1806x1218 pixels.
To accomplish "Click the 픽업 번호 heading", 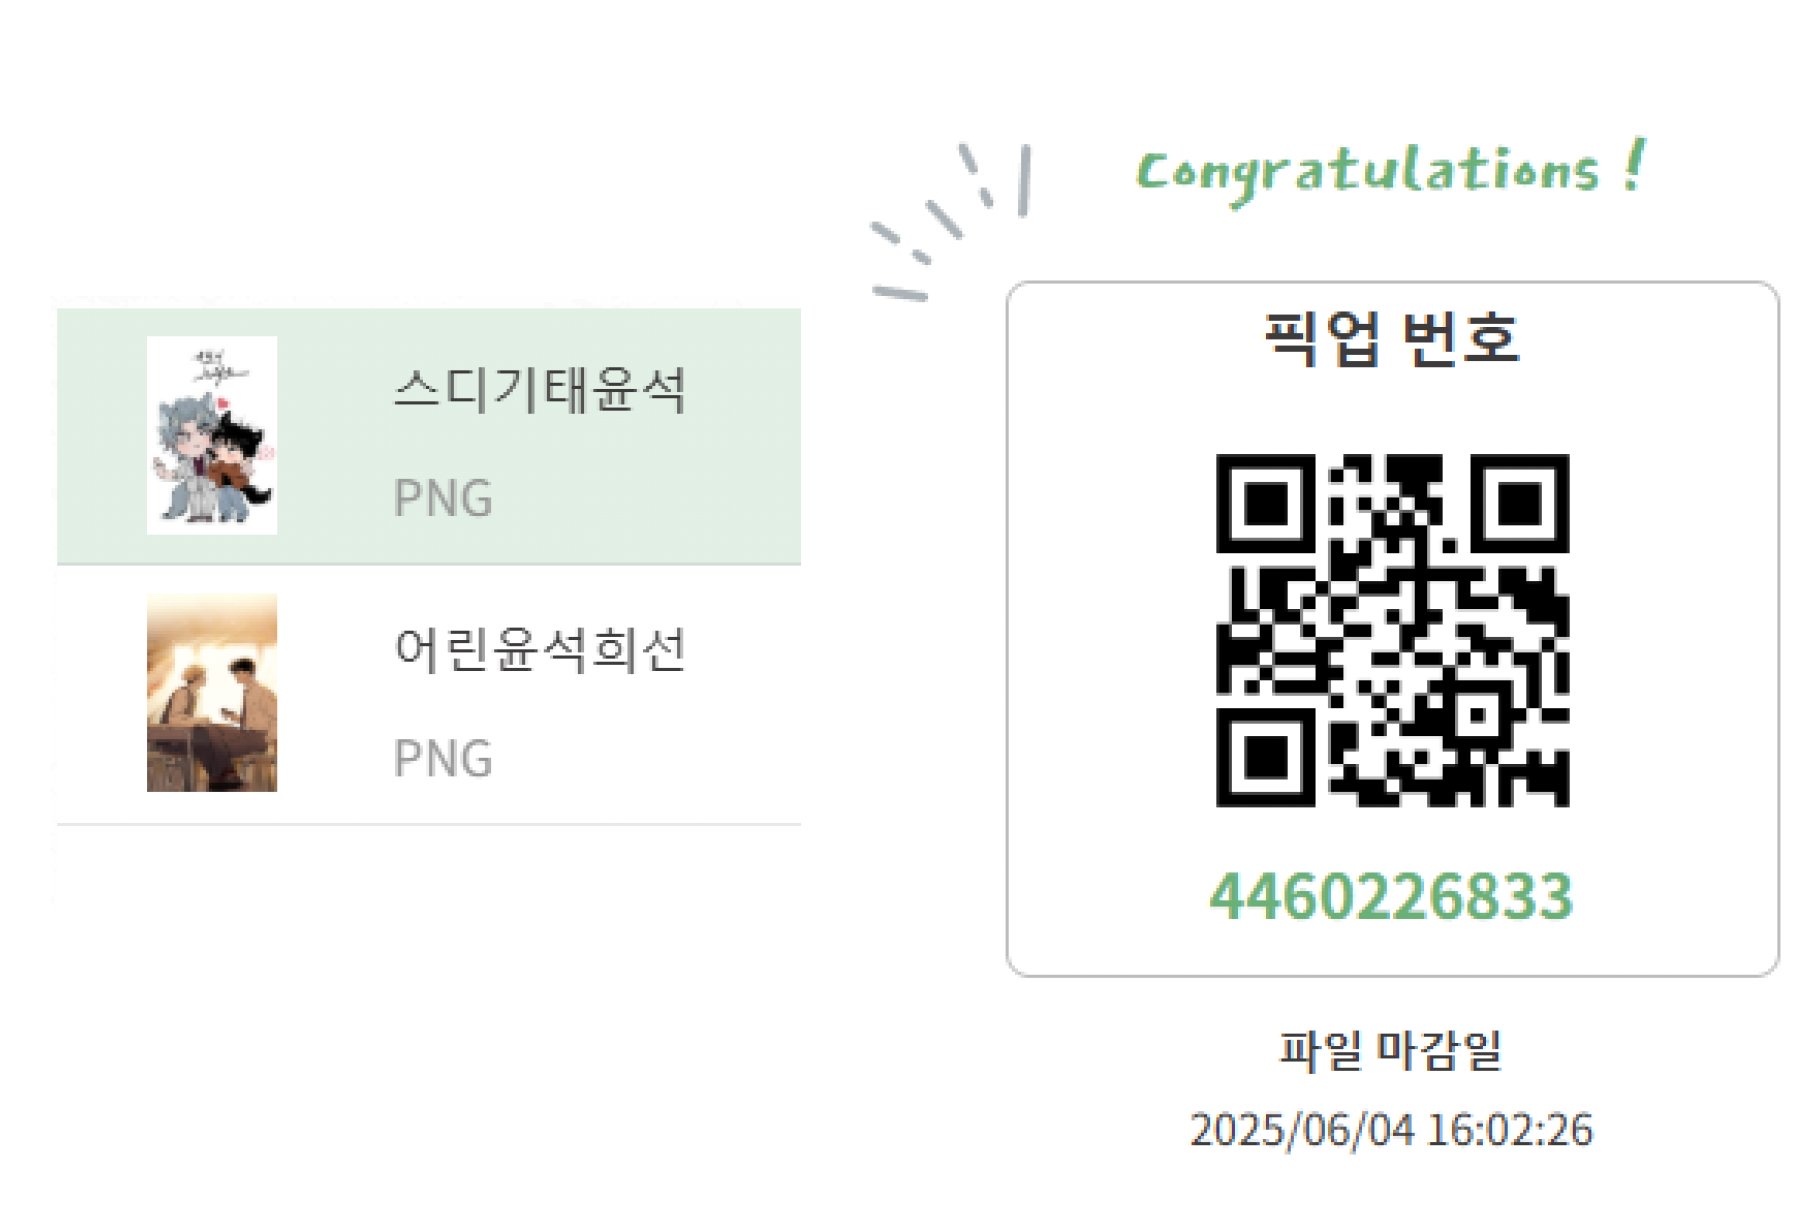I will (1391, 338).
